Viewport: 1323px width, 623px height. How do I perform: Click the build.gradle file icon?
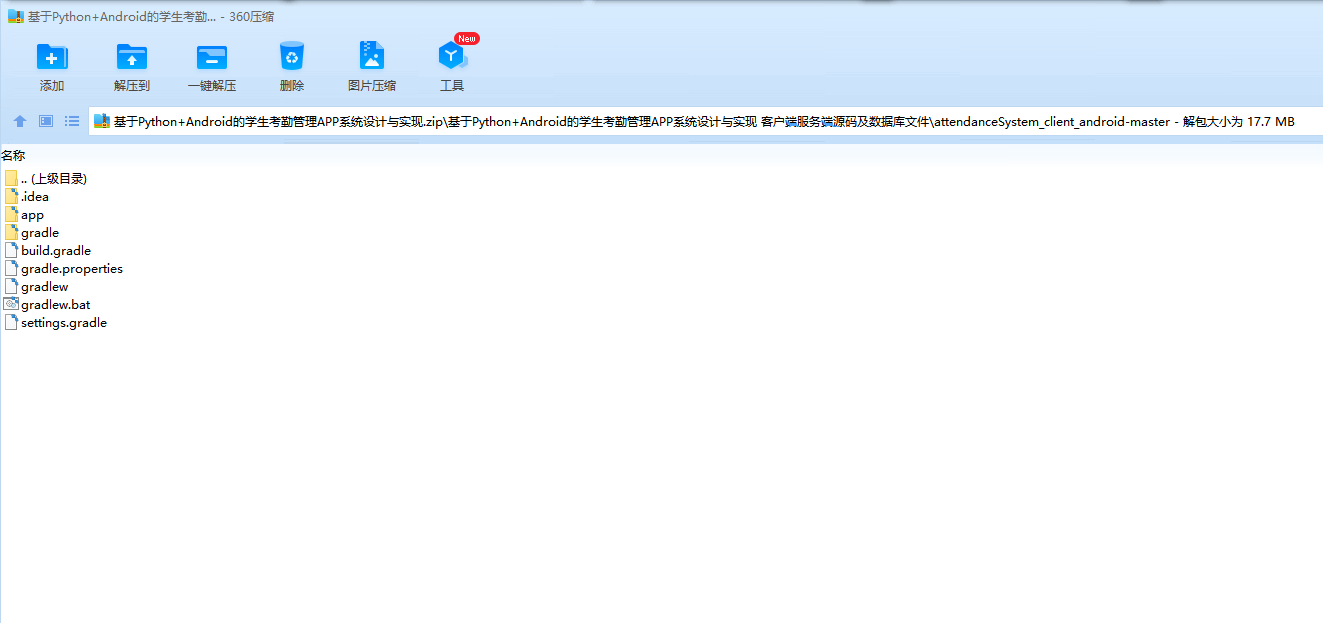(11, 250)
